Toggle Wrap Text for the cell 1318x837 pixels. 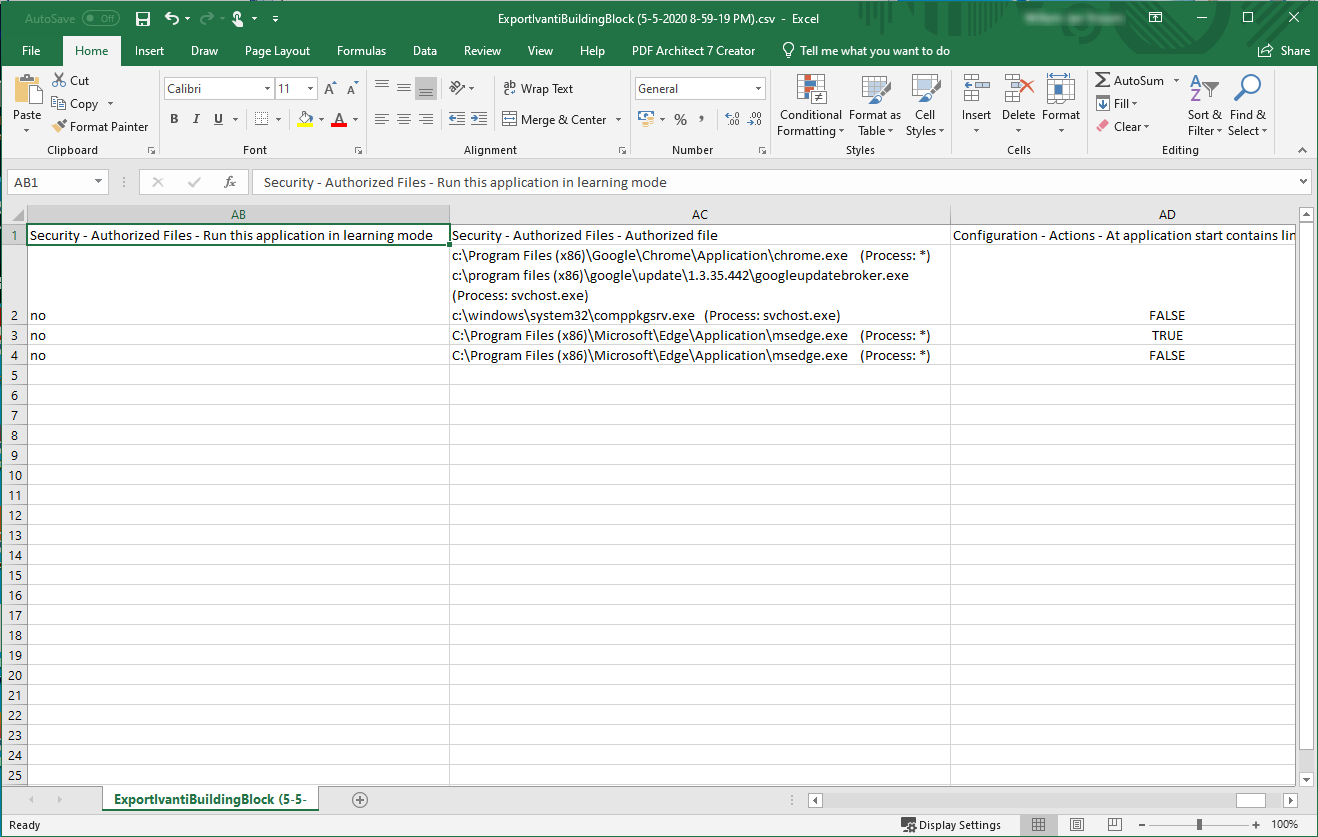coord(538,89)
